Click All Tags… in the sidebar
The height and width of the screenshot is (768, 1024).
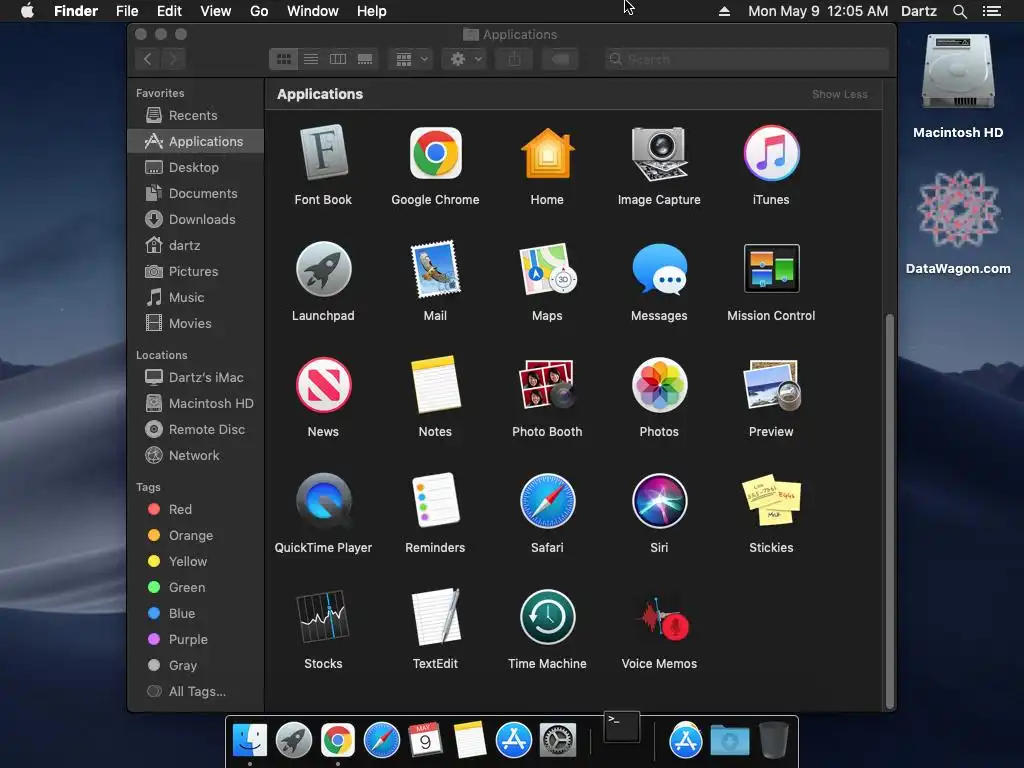(x=195, y=692)
